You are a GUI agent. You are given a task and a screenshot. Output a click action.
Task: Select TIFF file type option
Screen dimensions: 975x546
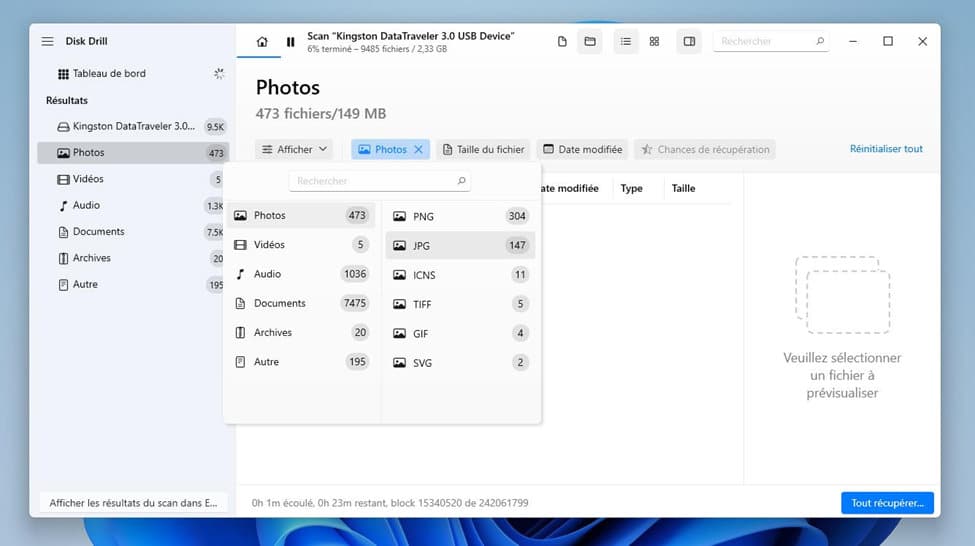(x=460, y=304)
